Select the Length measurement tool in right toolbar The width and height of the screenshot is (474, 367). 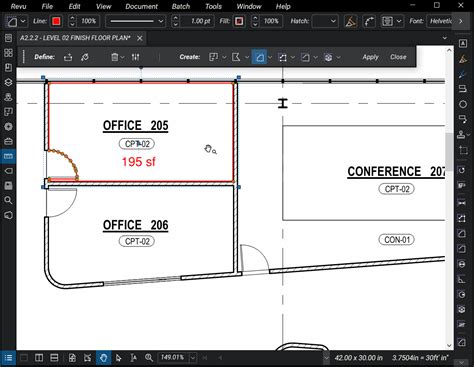[x=462, y=202]
